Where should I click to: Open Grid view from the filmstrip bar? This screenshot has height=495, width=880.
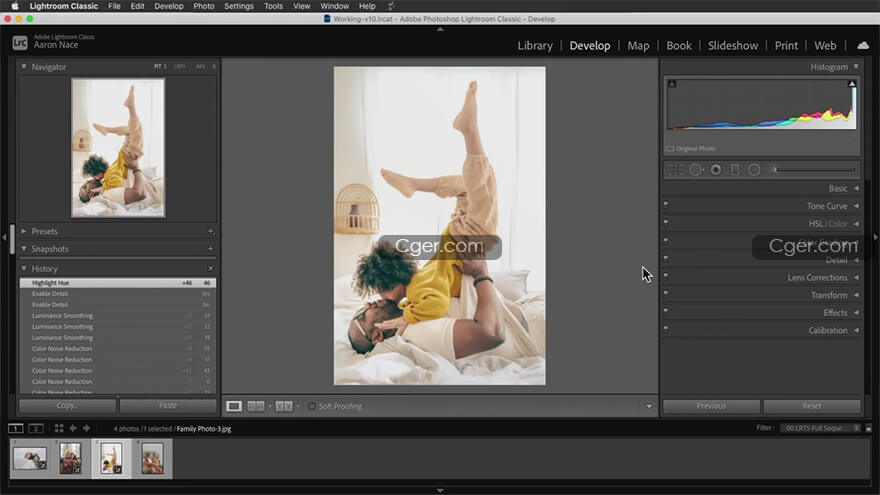click(x=59, y=428)
